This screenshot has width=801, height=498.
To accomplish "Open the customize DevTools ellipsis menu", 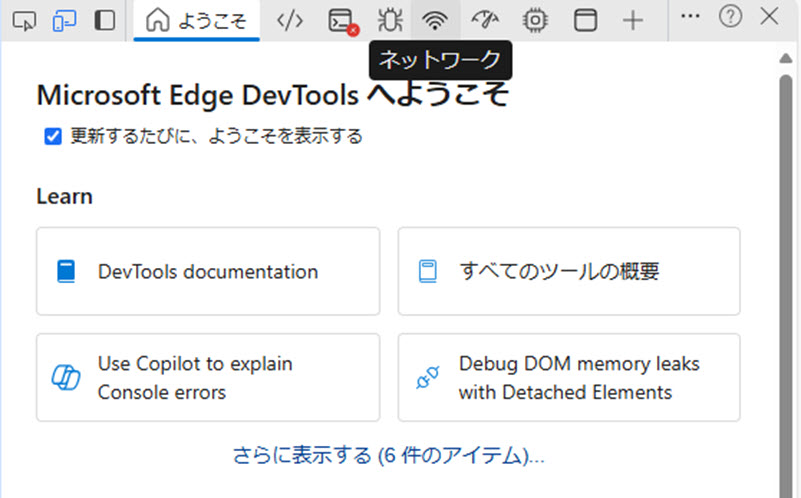I will (690, 16).
